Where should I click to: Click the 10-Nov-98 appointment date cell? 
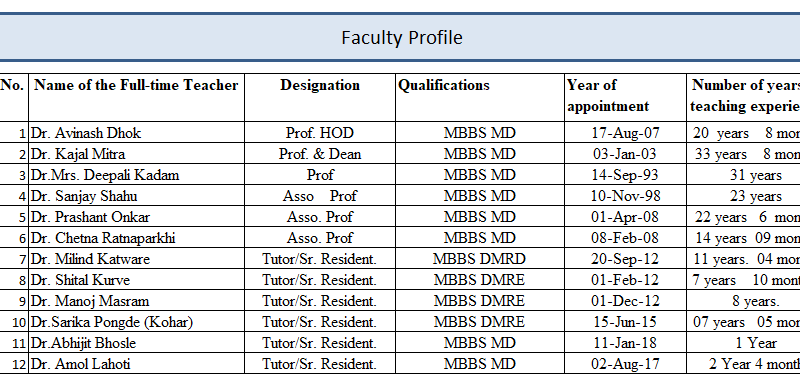tap(626, 196)
